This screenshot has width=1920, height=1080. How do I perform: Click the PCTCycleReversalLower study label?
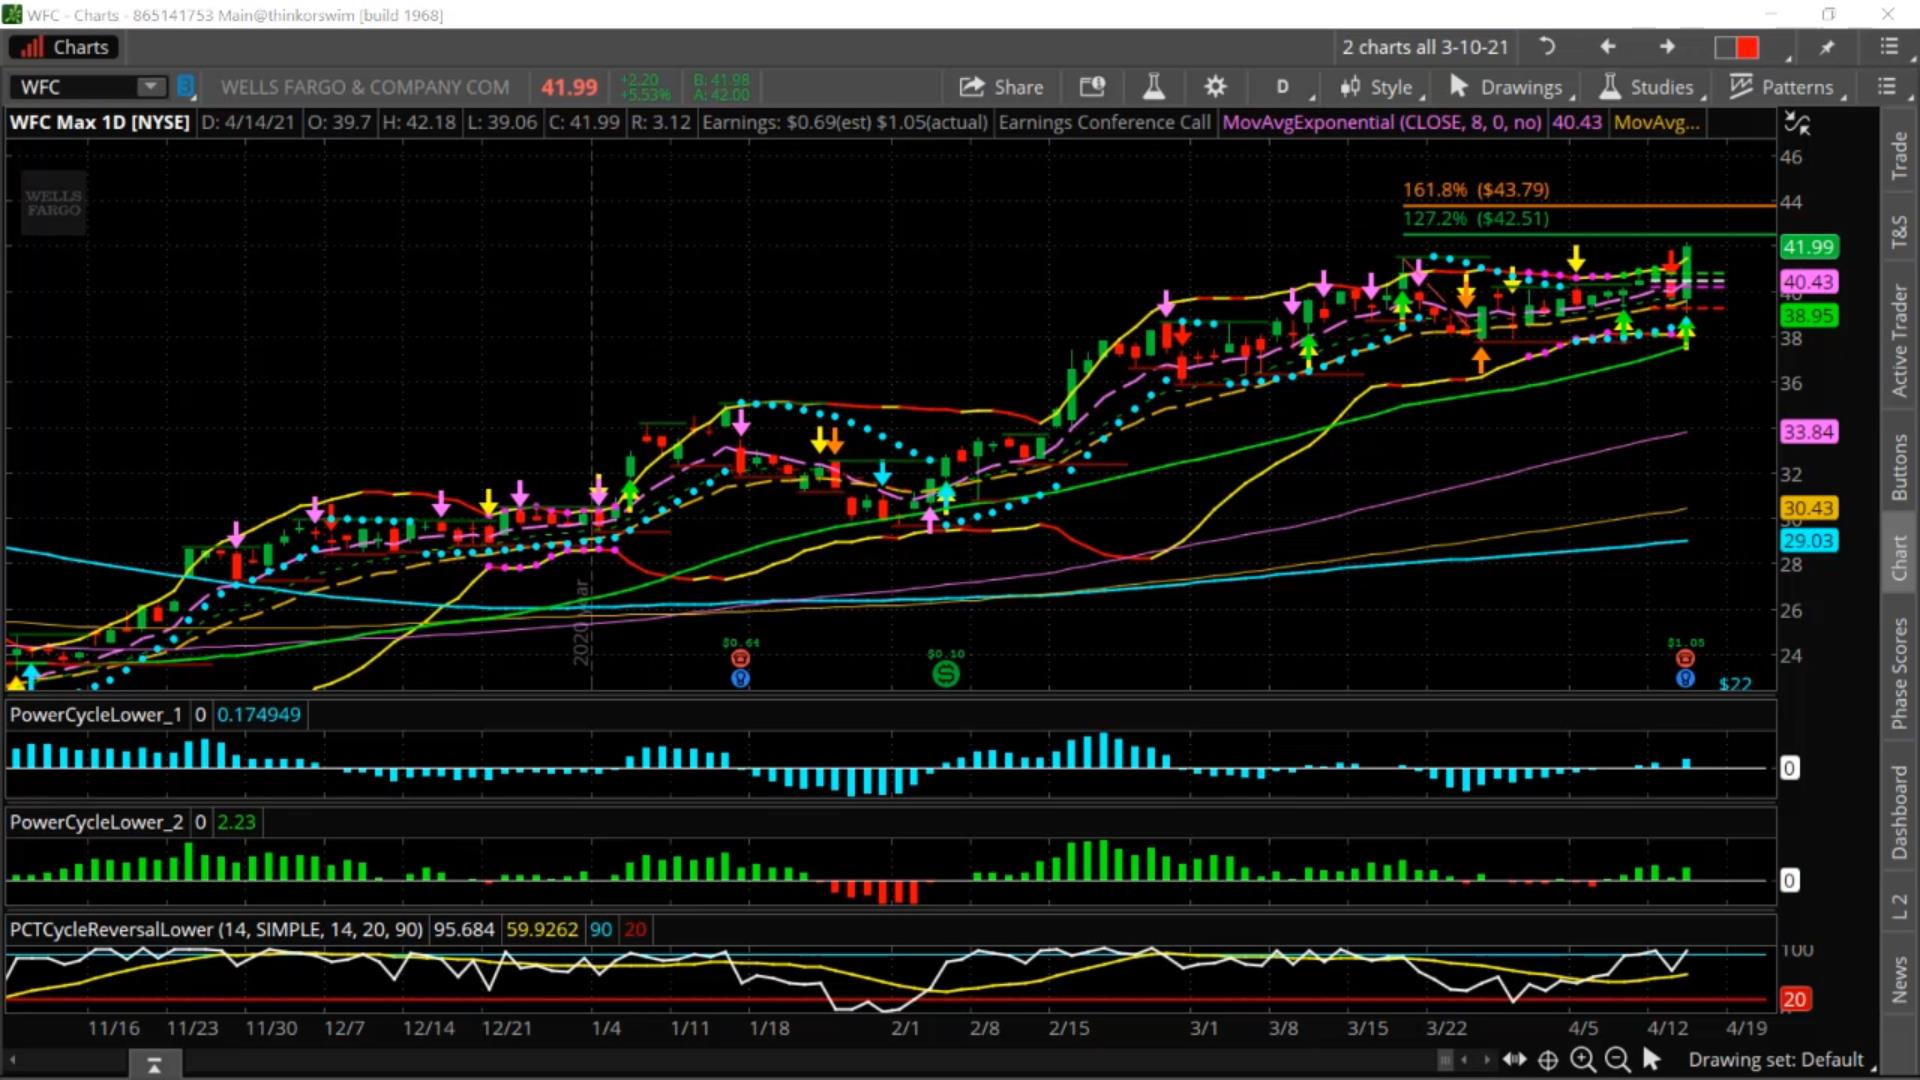[x=216, y=929]
